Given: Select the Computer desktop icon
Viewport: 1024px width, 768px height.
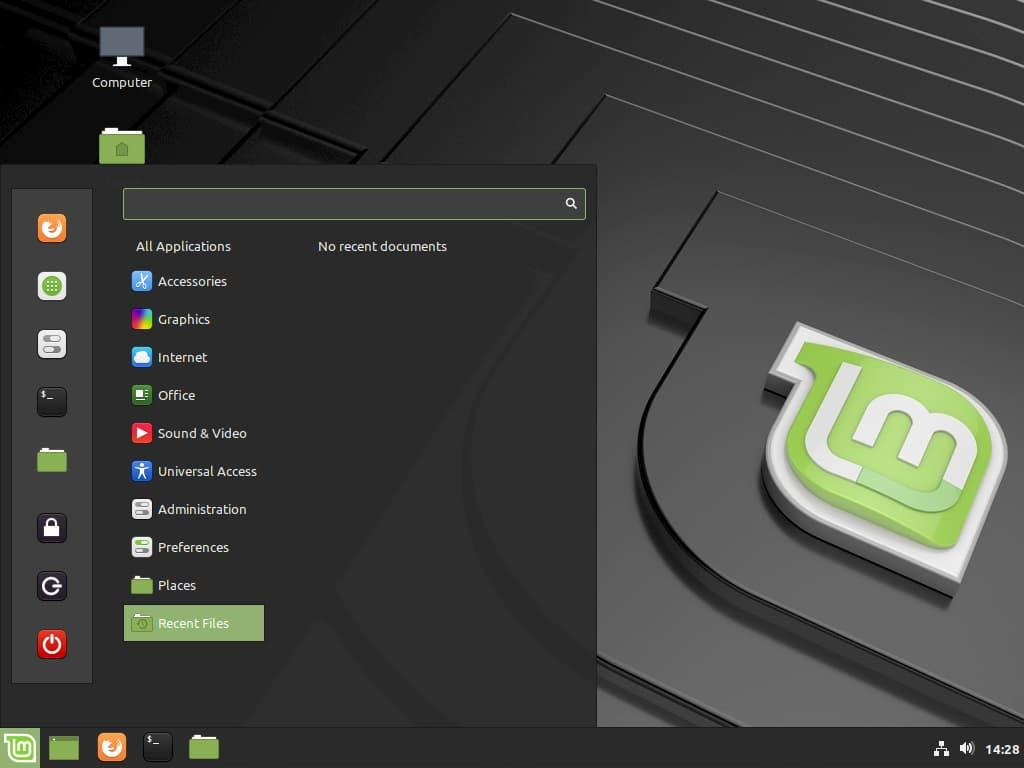Looking at the screenshot, I should [121, 57].
